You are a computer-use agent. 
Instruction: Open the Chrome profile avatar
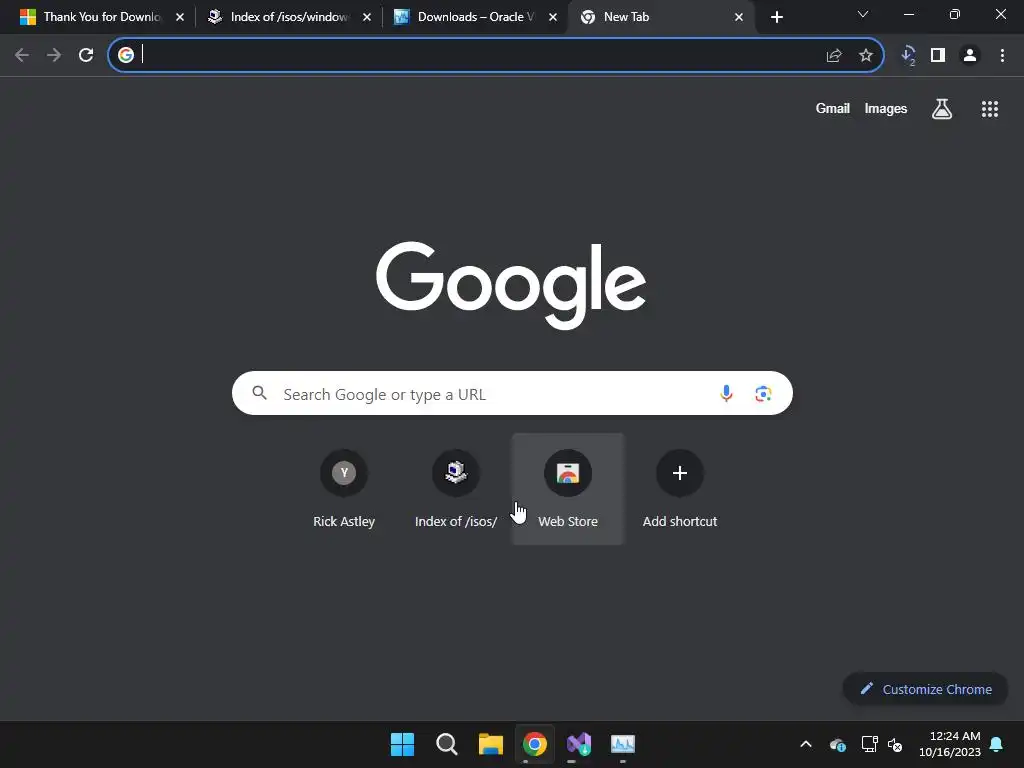tap(970, 56)
